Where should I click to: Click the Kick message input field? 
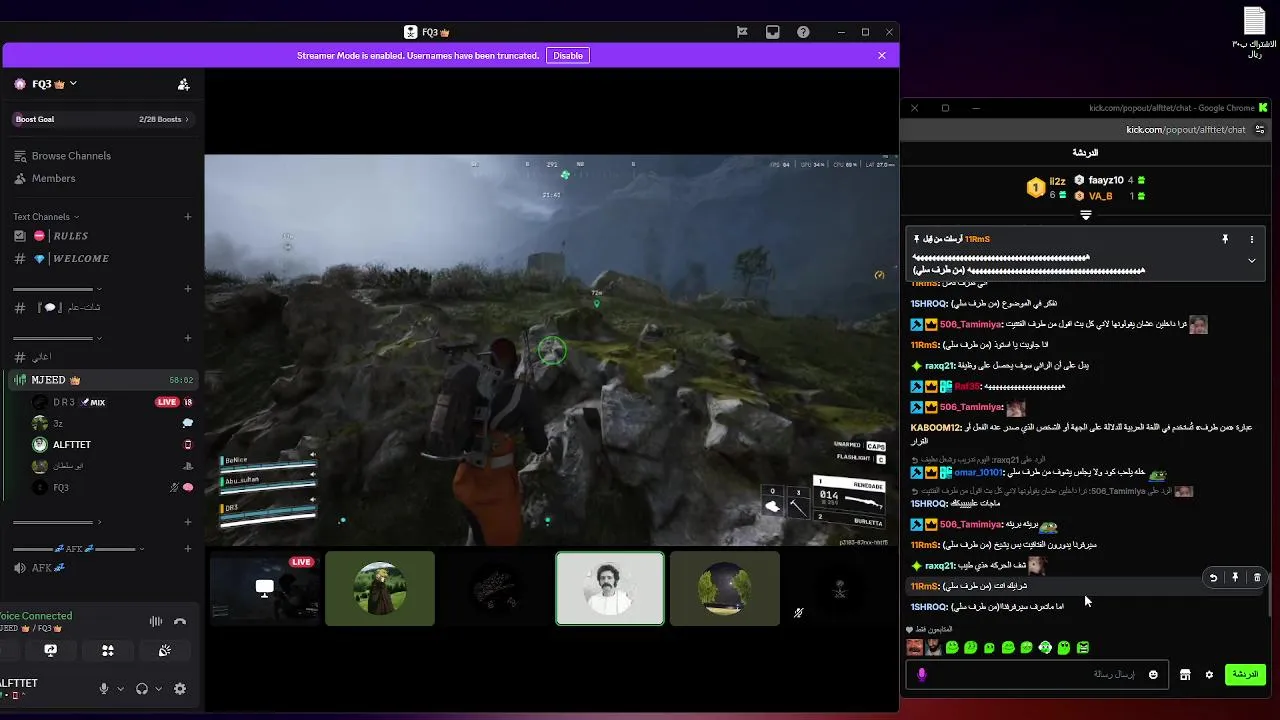1035,675
